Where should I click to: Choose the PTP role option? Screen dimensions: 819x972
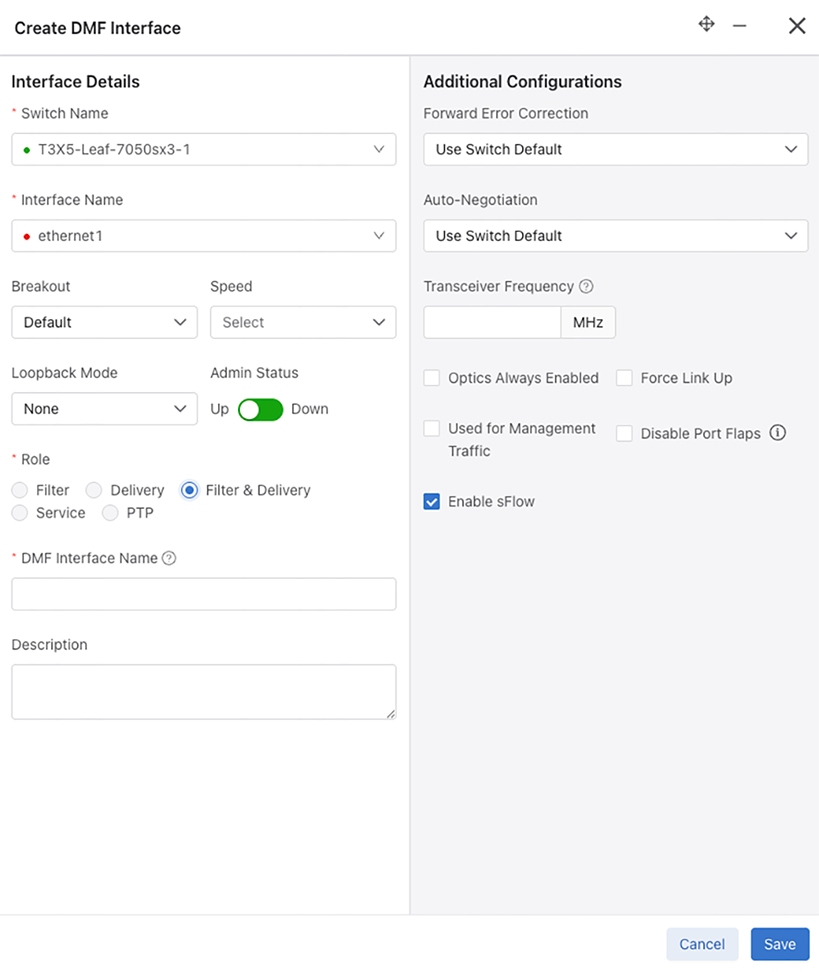click(110, 513)
